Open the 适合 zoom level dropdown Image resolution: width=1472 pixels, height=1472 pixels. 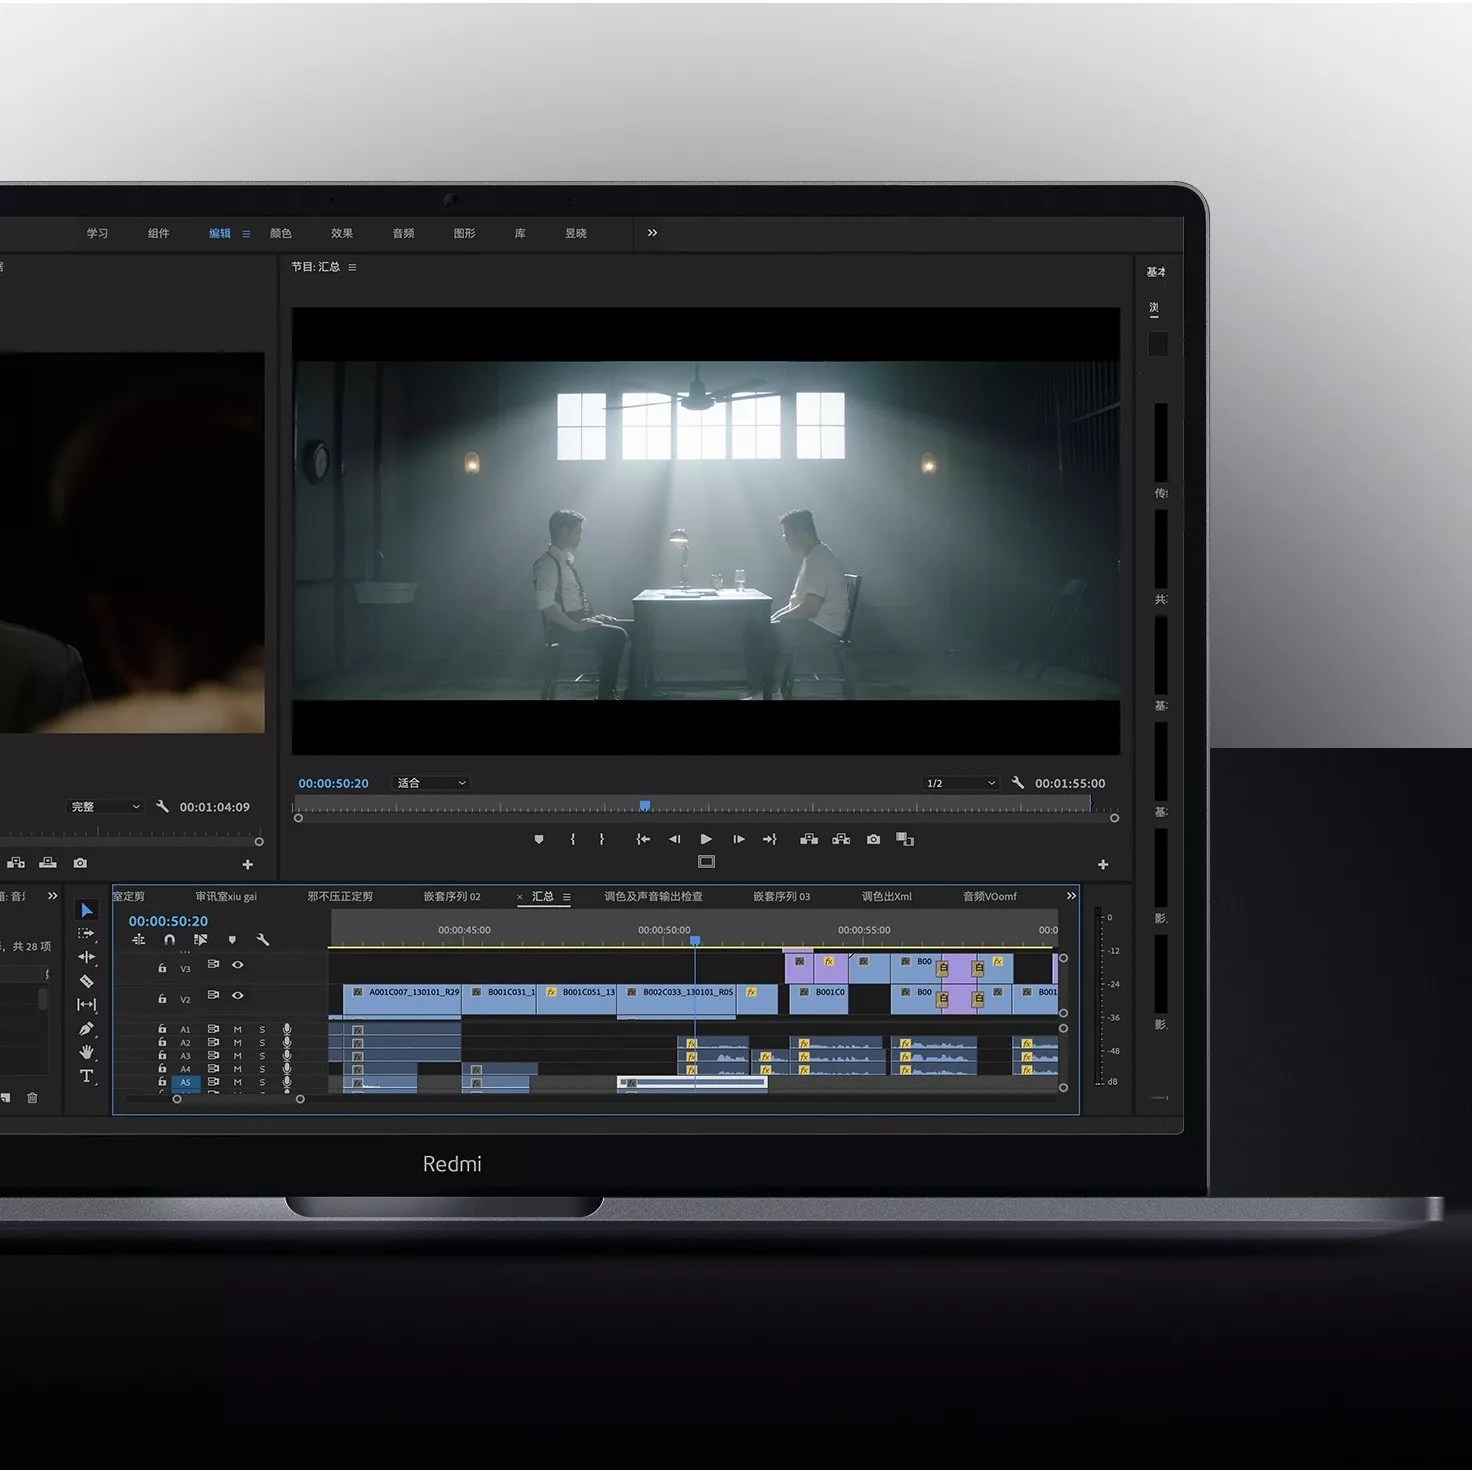(430, 783)
